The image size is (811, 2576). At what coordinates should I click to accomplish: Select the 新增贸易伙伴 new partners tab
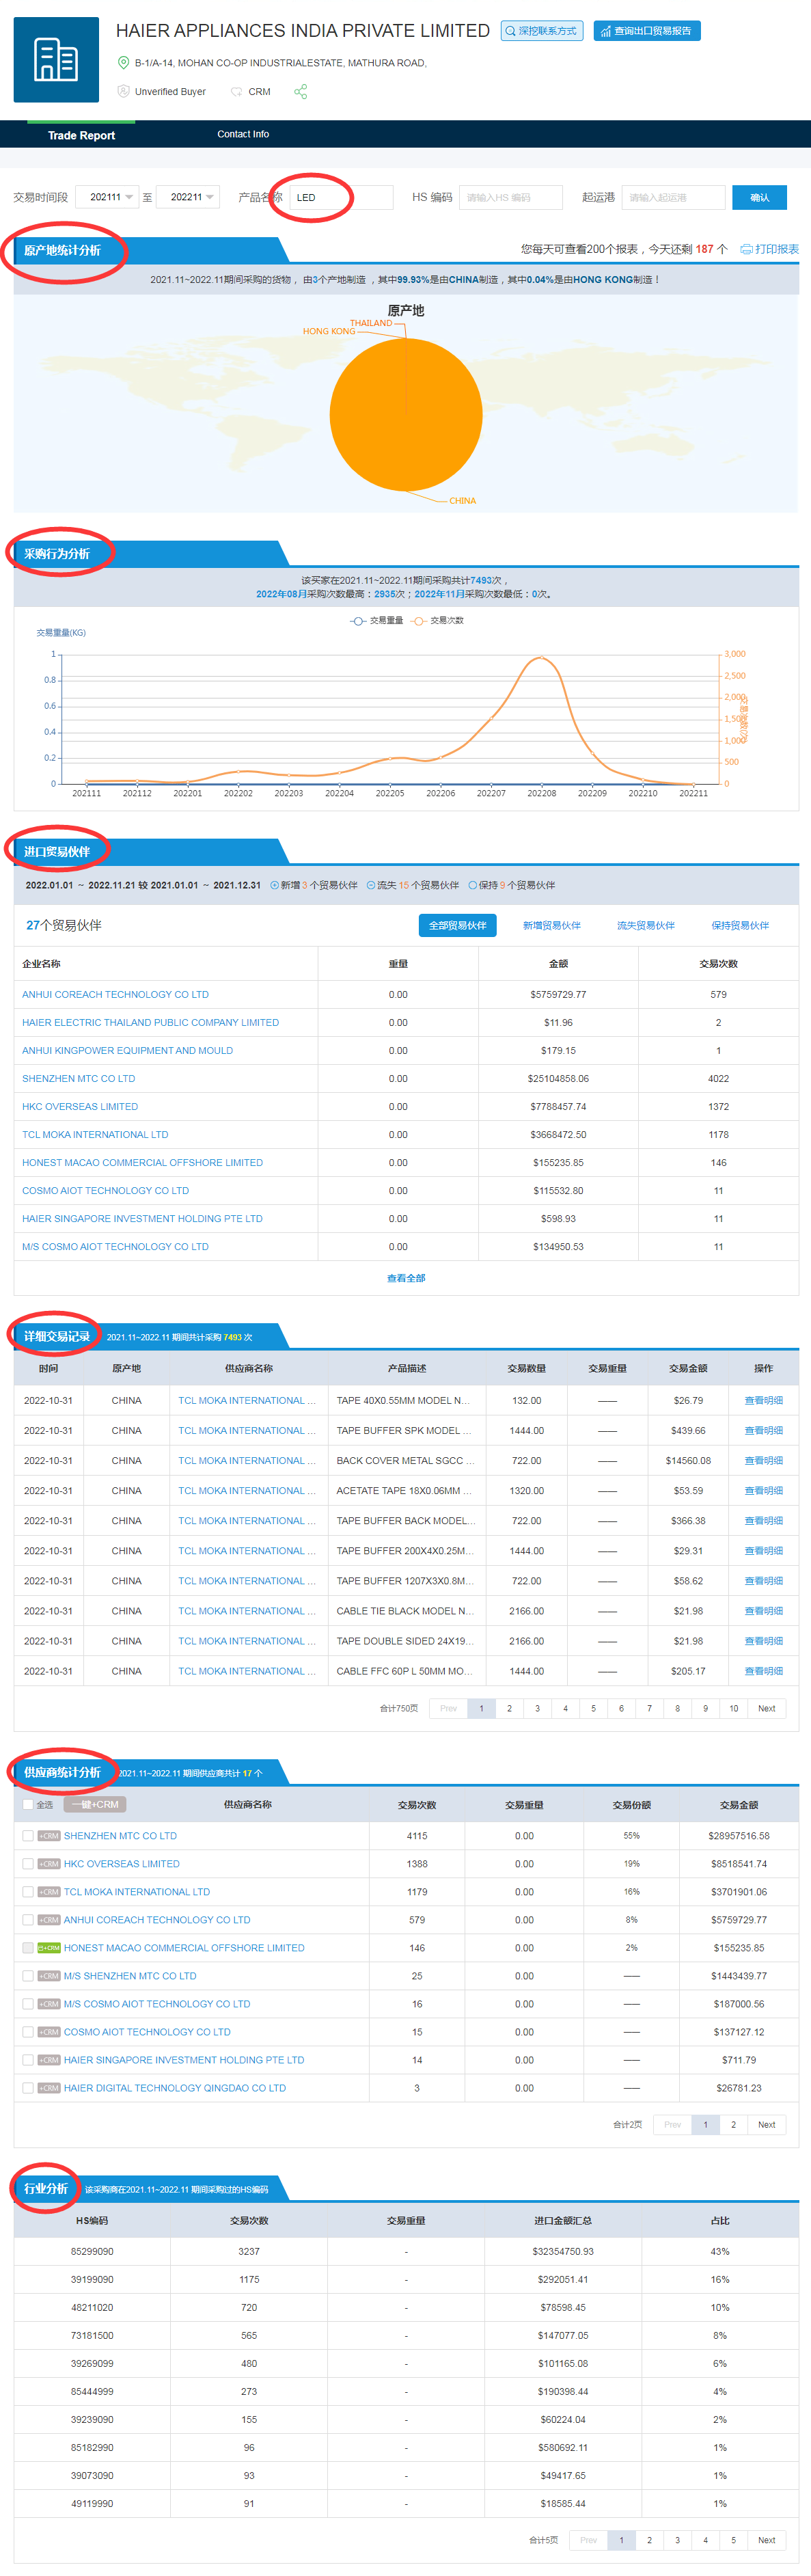tap(552, 926)
